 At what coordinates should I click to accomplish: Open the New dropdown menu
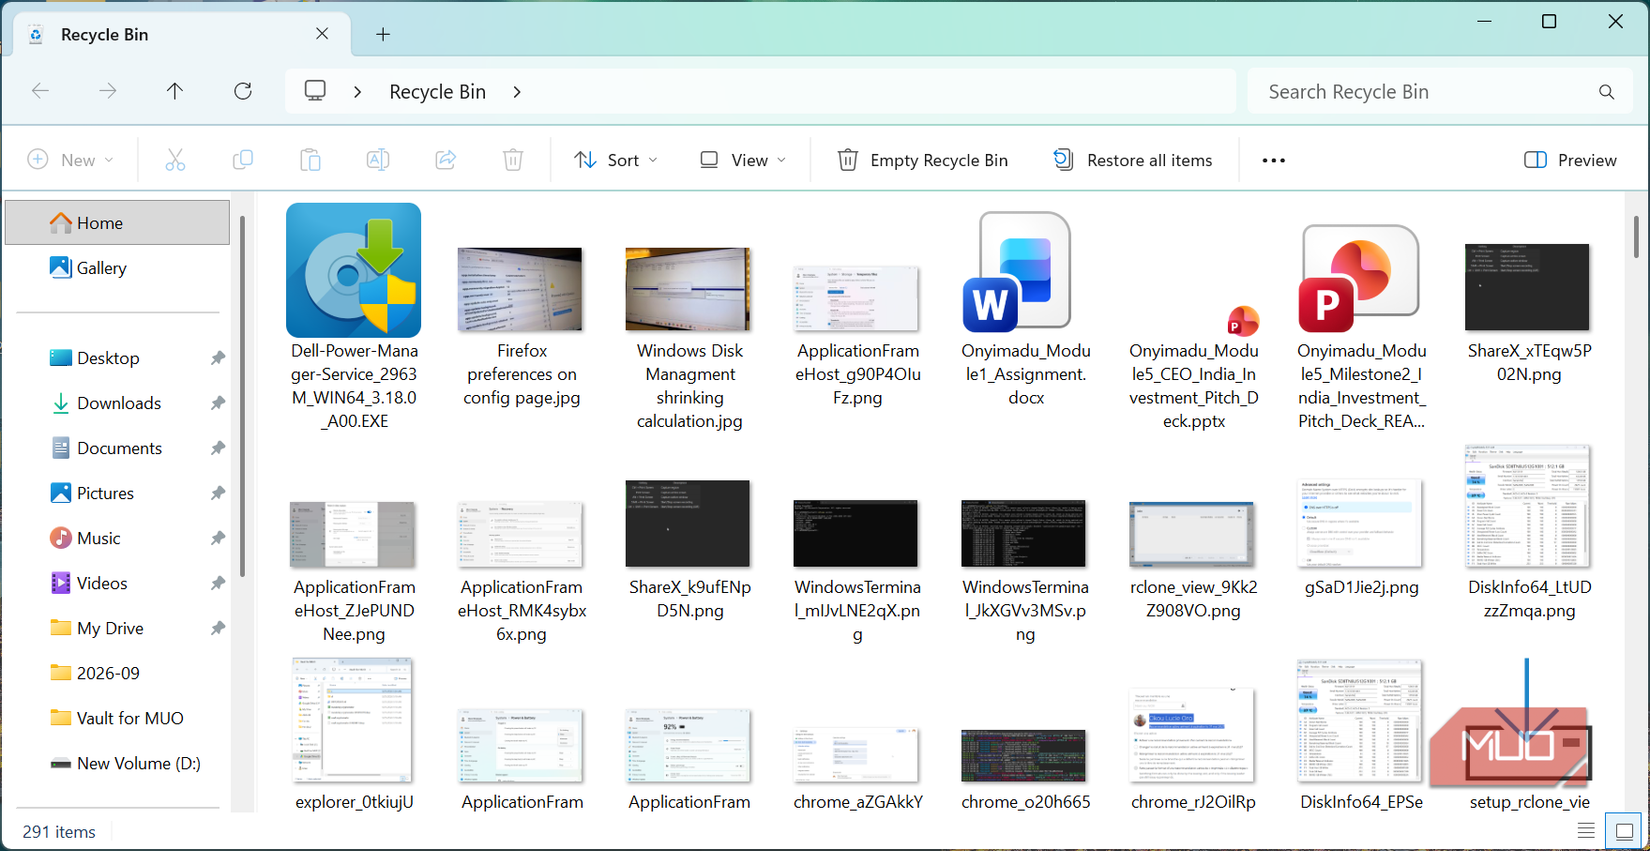(71, 160)
